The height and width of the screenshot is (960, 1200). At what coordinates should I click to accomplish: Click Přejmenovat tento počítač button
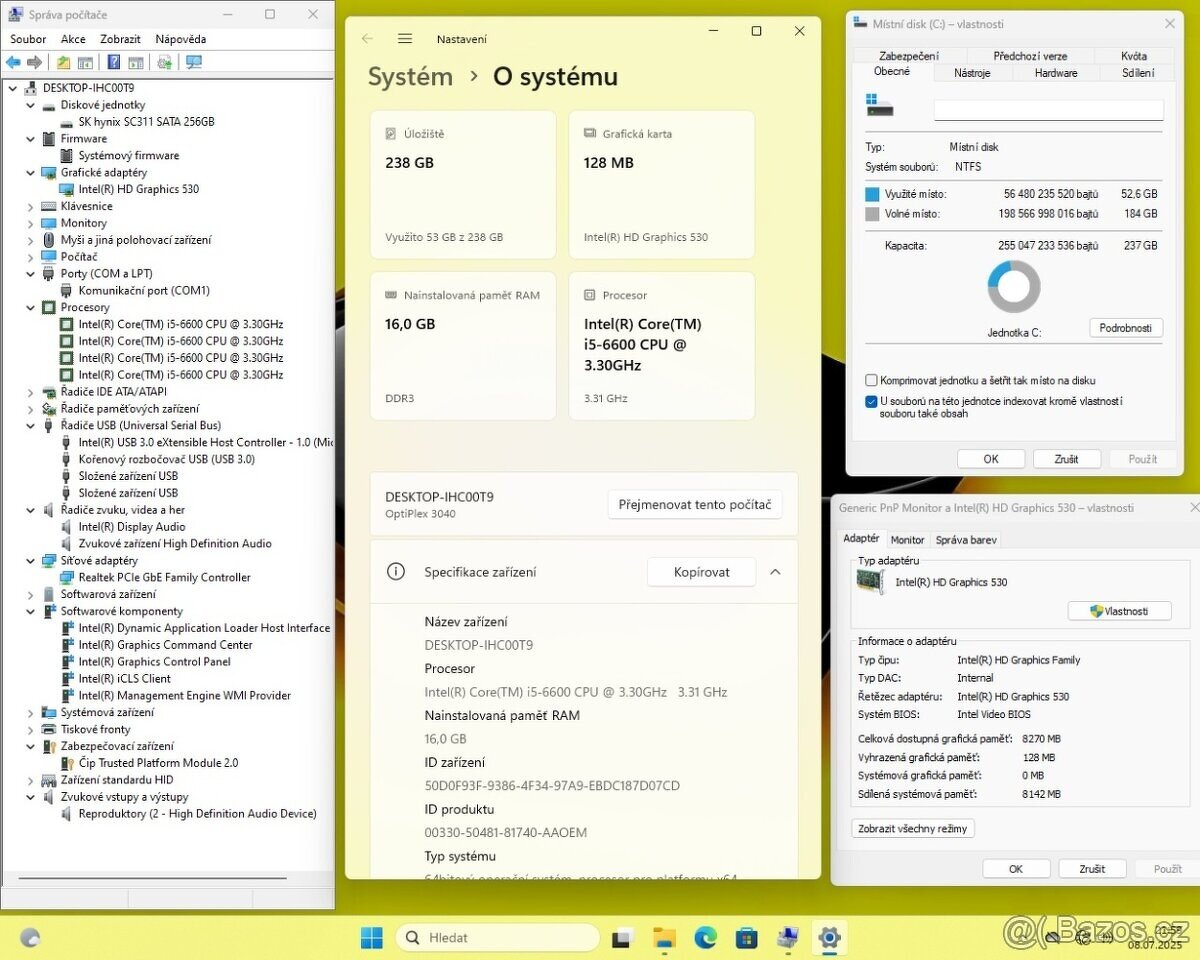[x=695, y=504]
